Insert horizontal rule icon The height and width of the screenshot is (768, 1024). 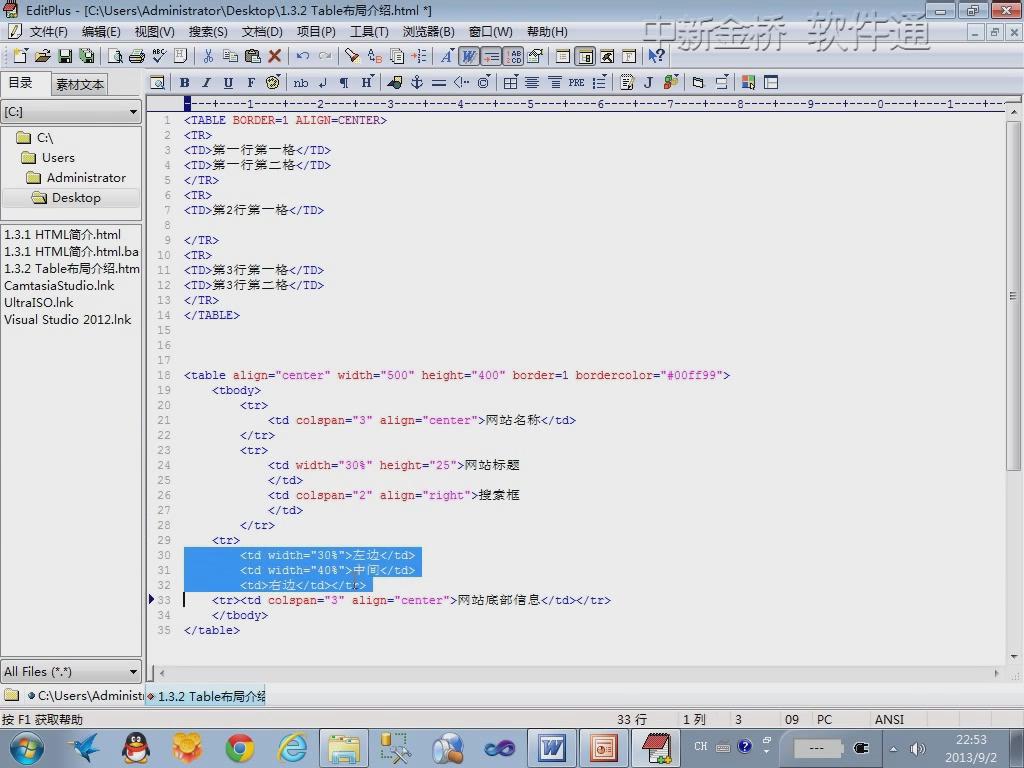(439, 83)
